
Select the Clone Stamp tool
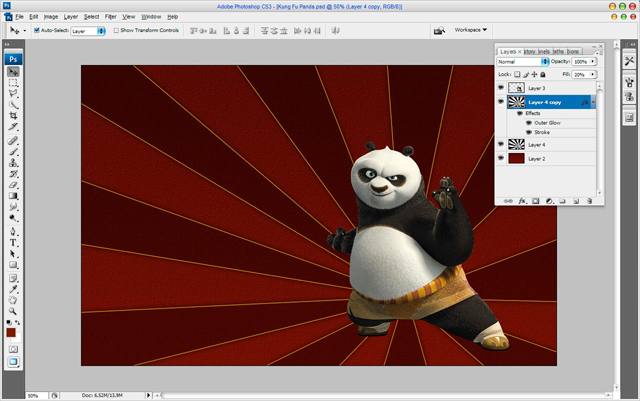tap(13, 163)
